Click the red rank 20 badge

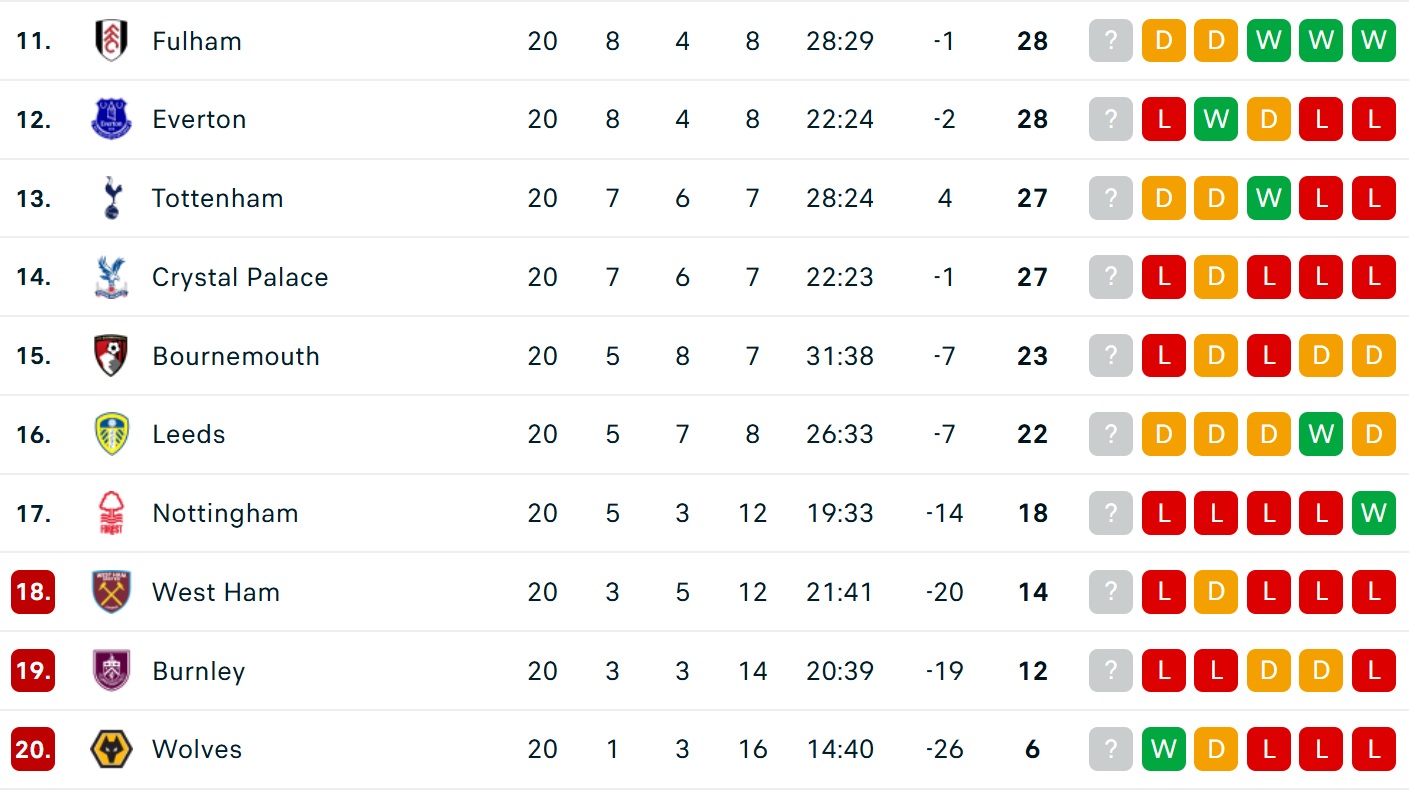click(x=33, y=749)
